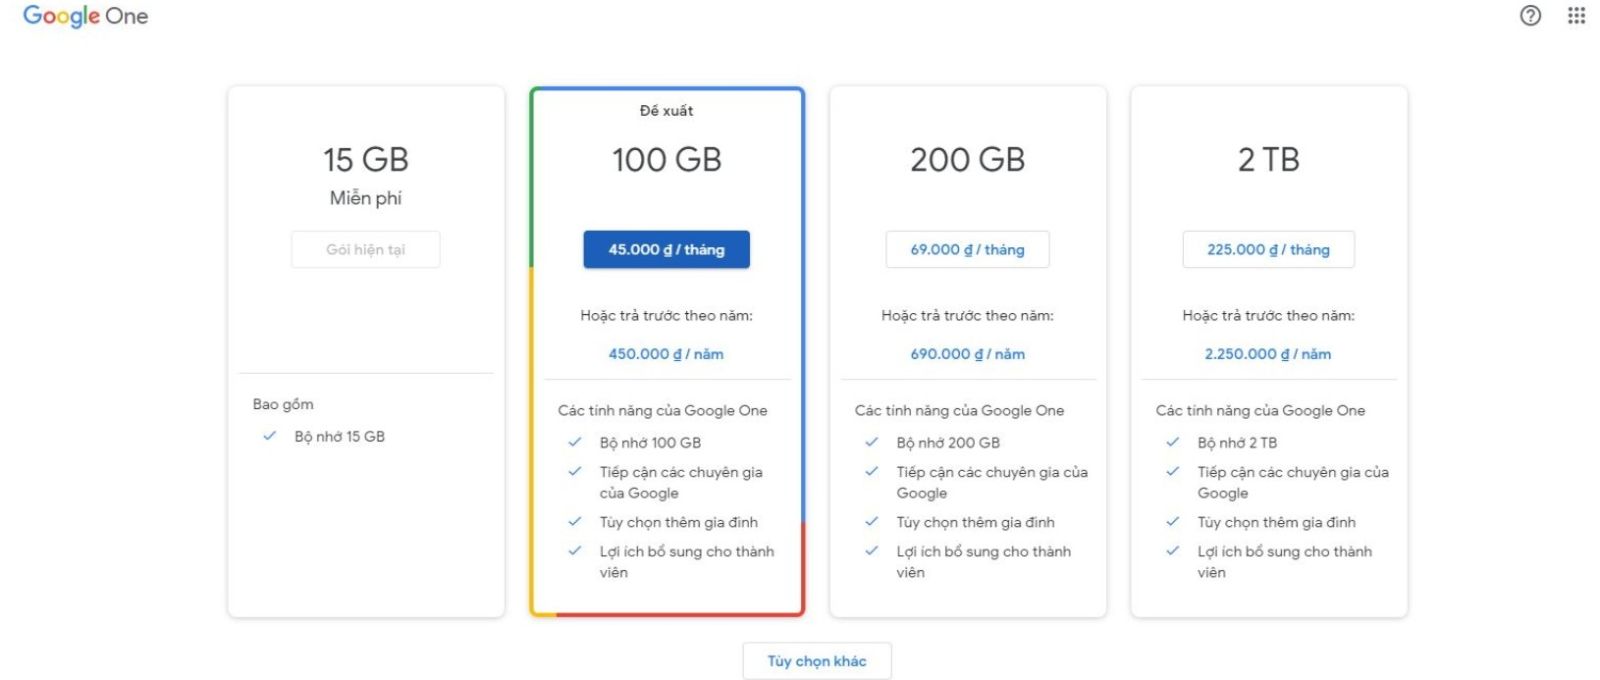Screen dimensions: 1600x680
Task: Click the 15 GB Miễn phí plan card
Action: coord(366,351)
